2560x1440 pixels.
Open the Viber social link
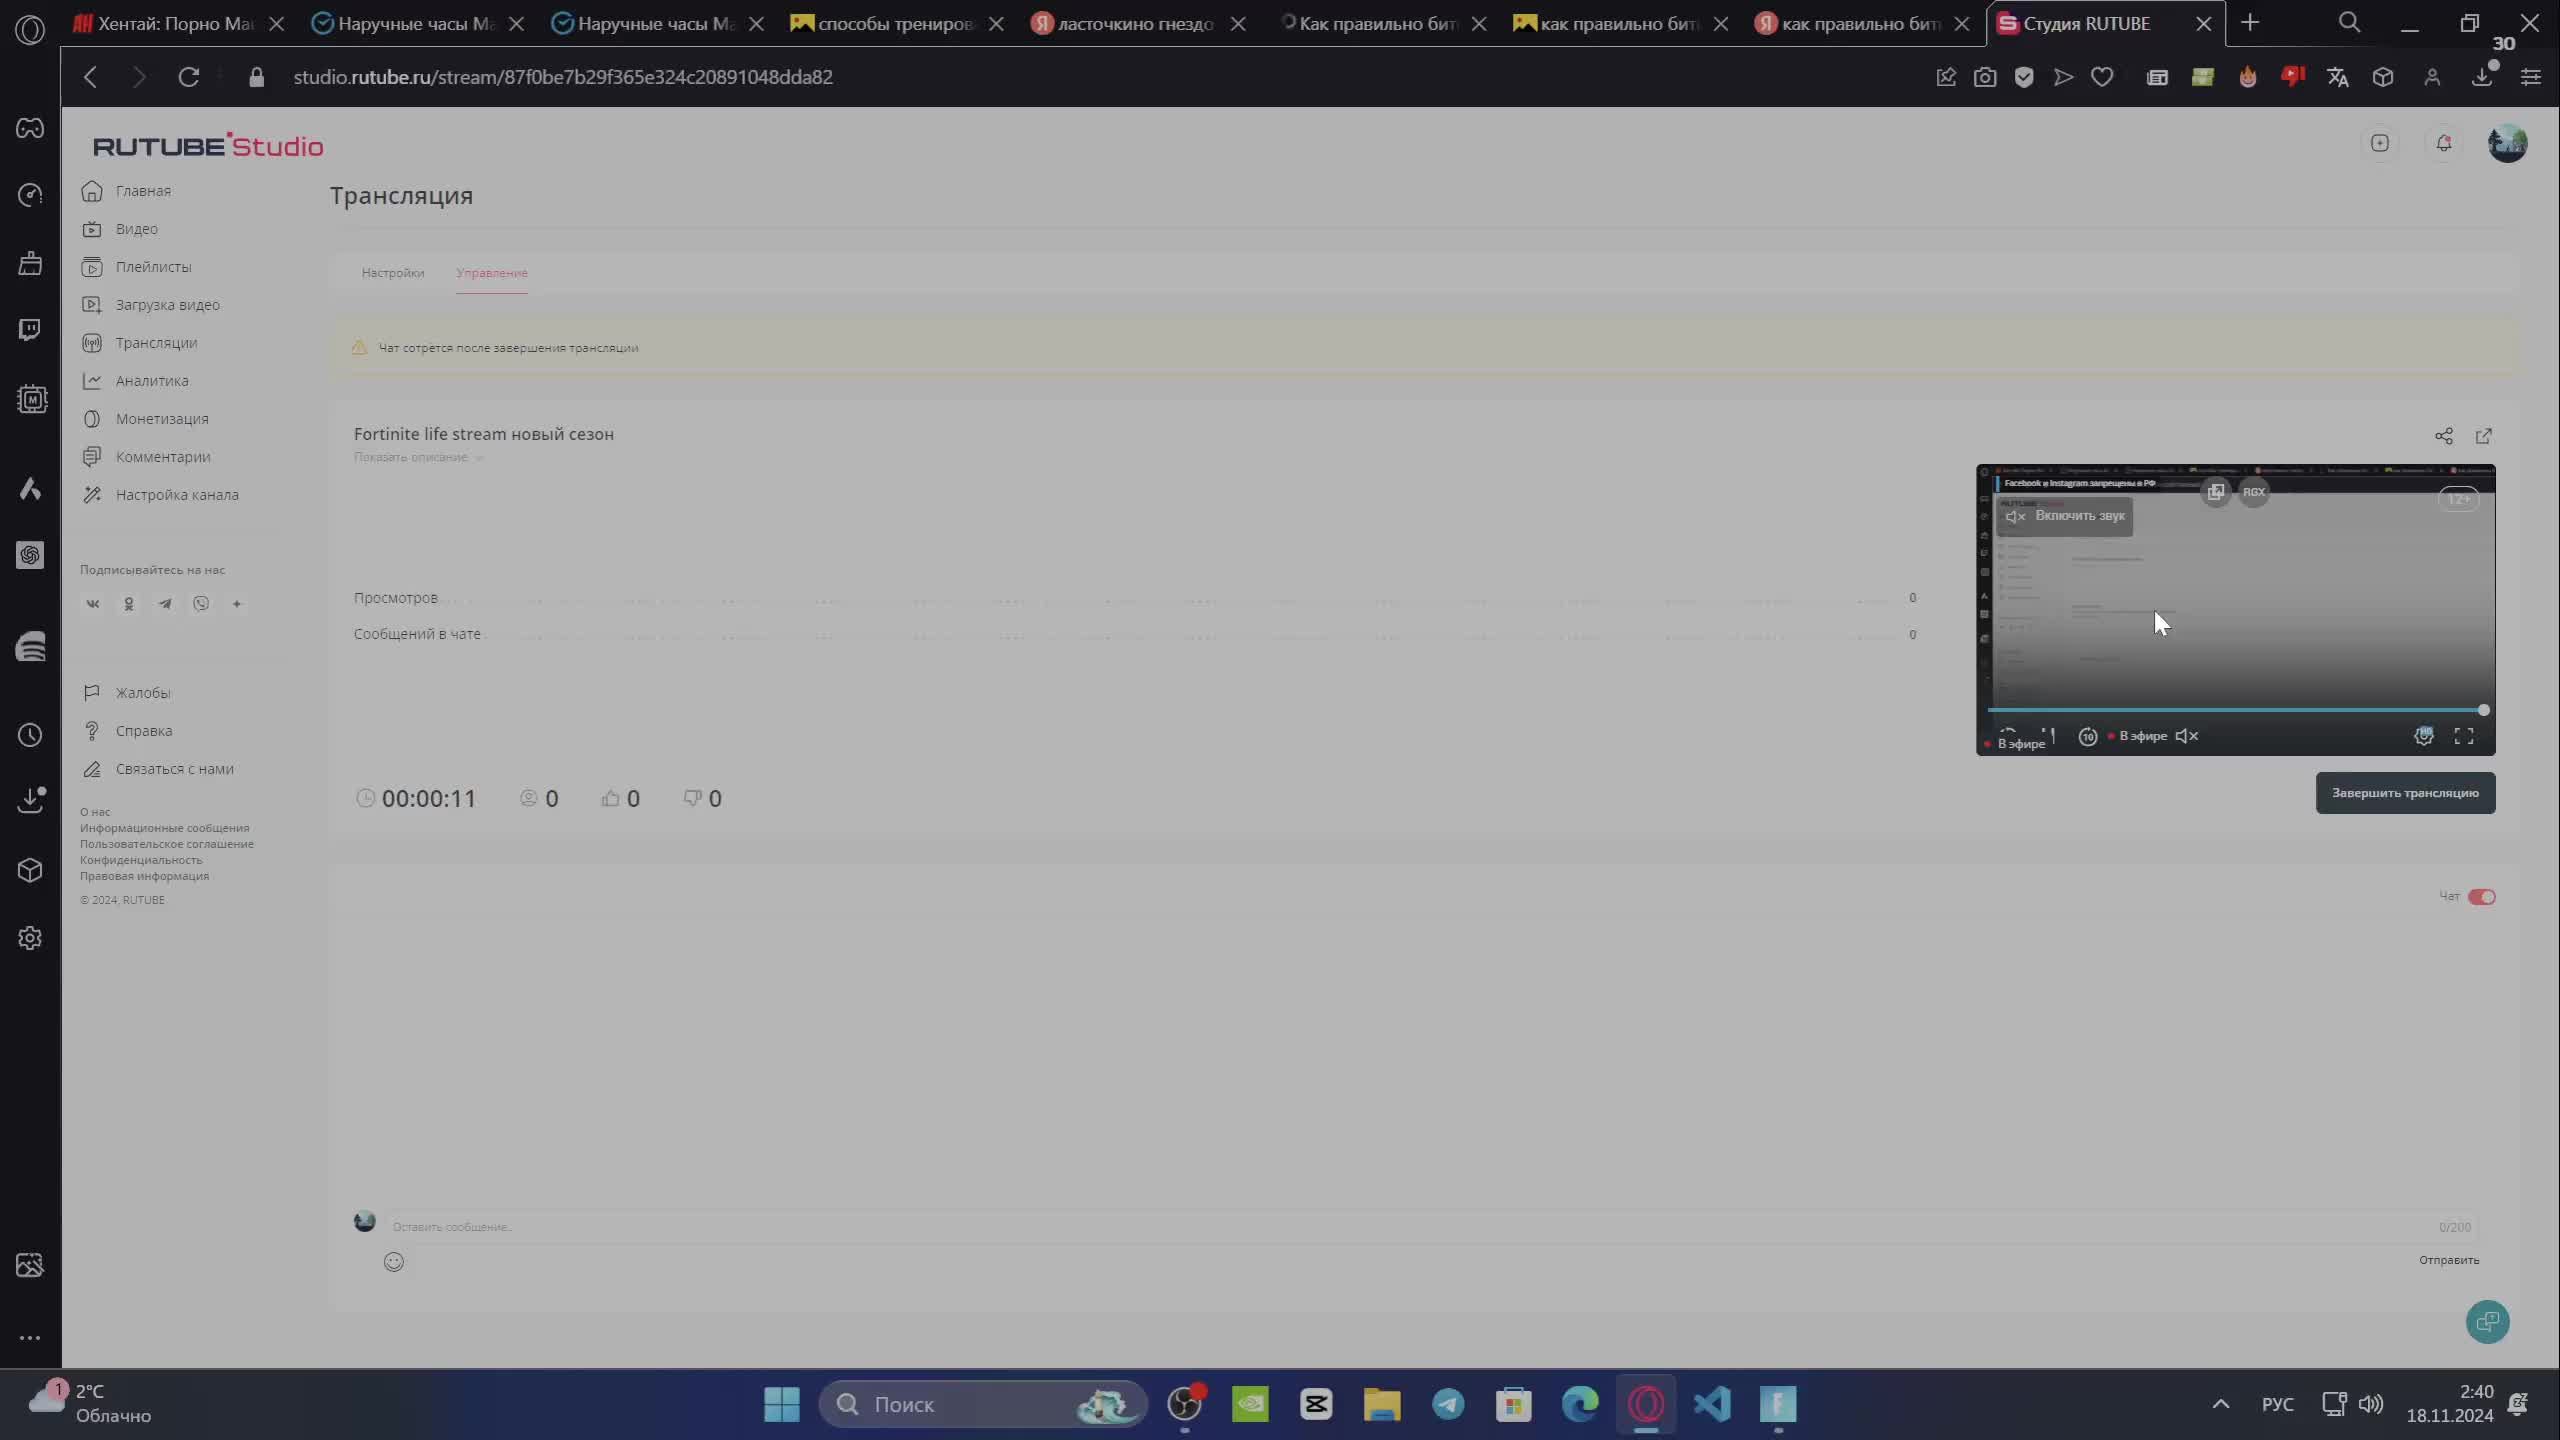(201, 604)
